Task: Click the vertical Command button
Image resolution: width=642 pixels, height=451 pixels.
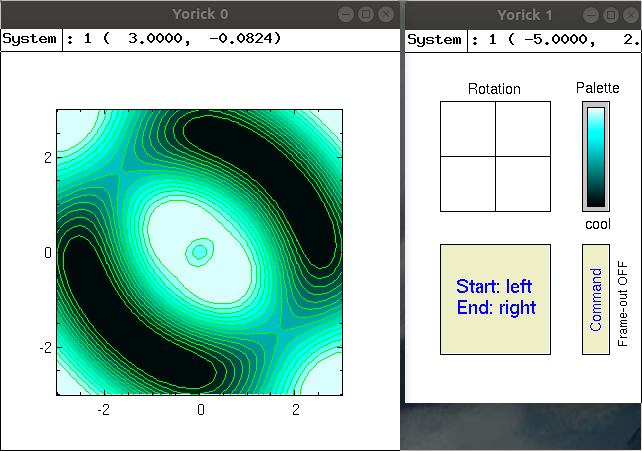Action: tap(596, 299)
